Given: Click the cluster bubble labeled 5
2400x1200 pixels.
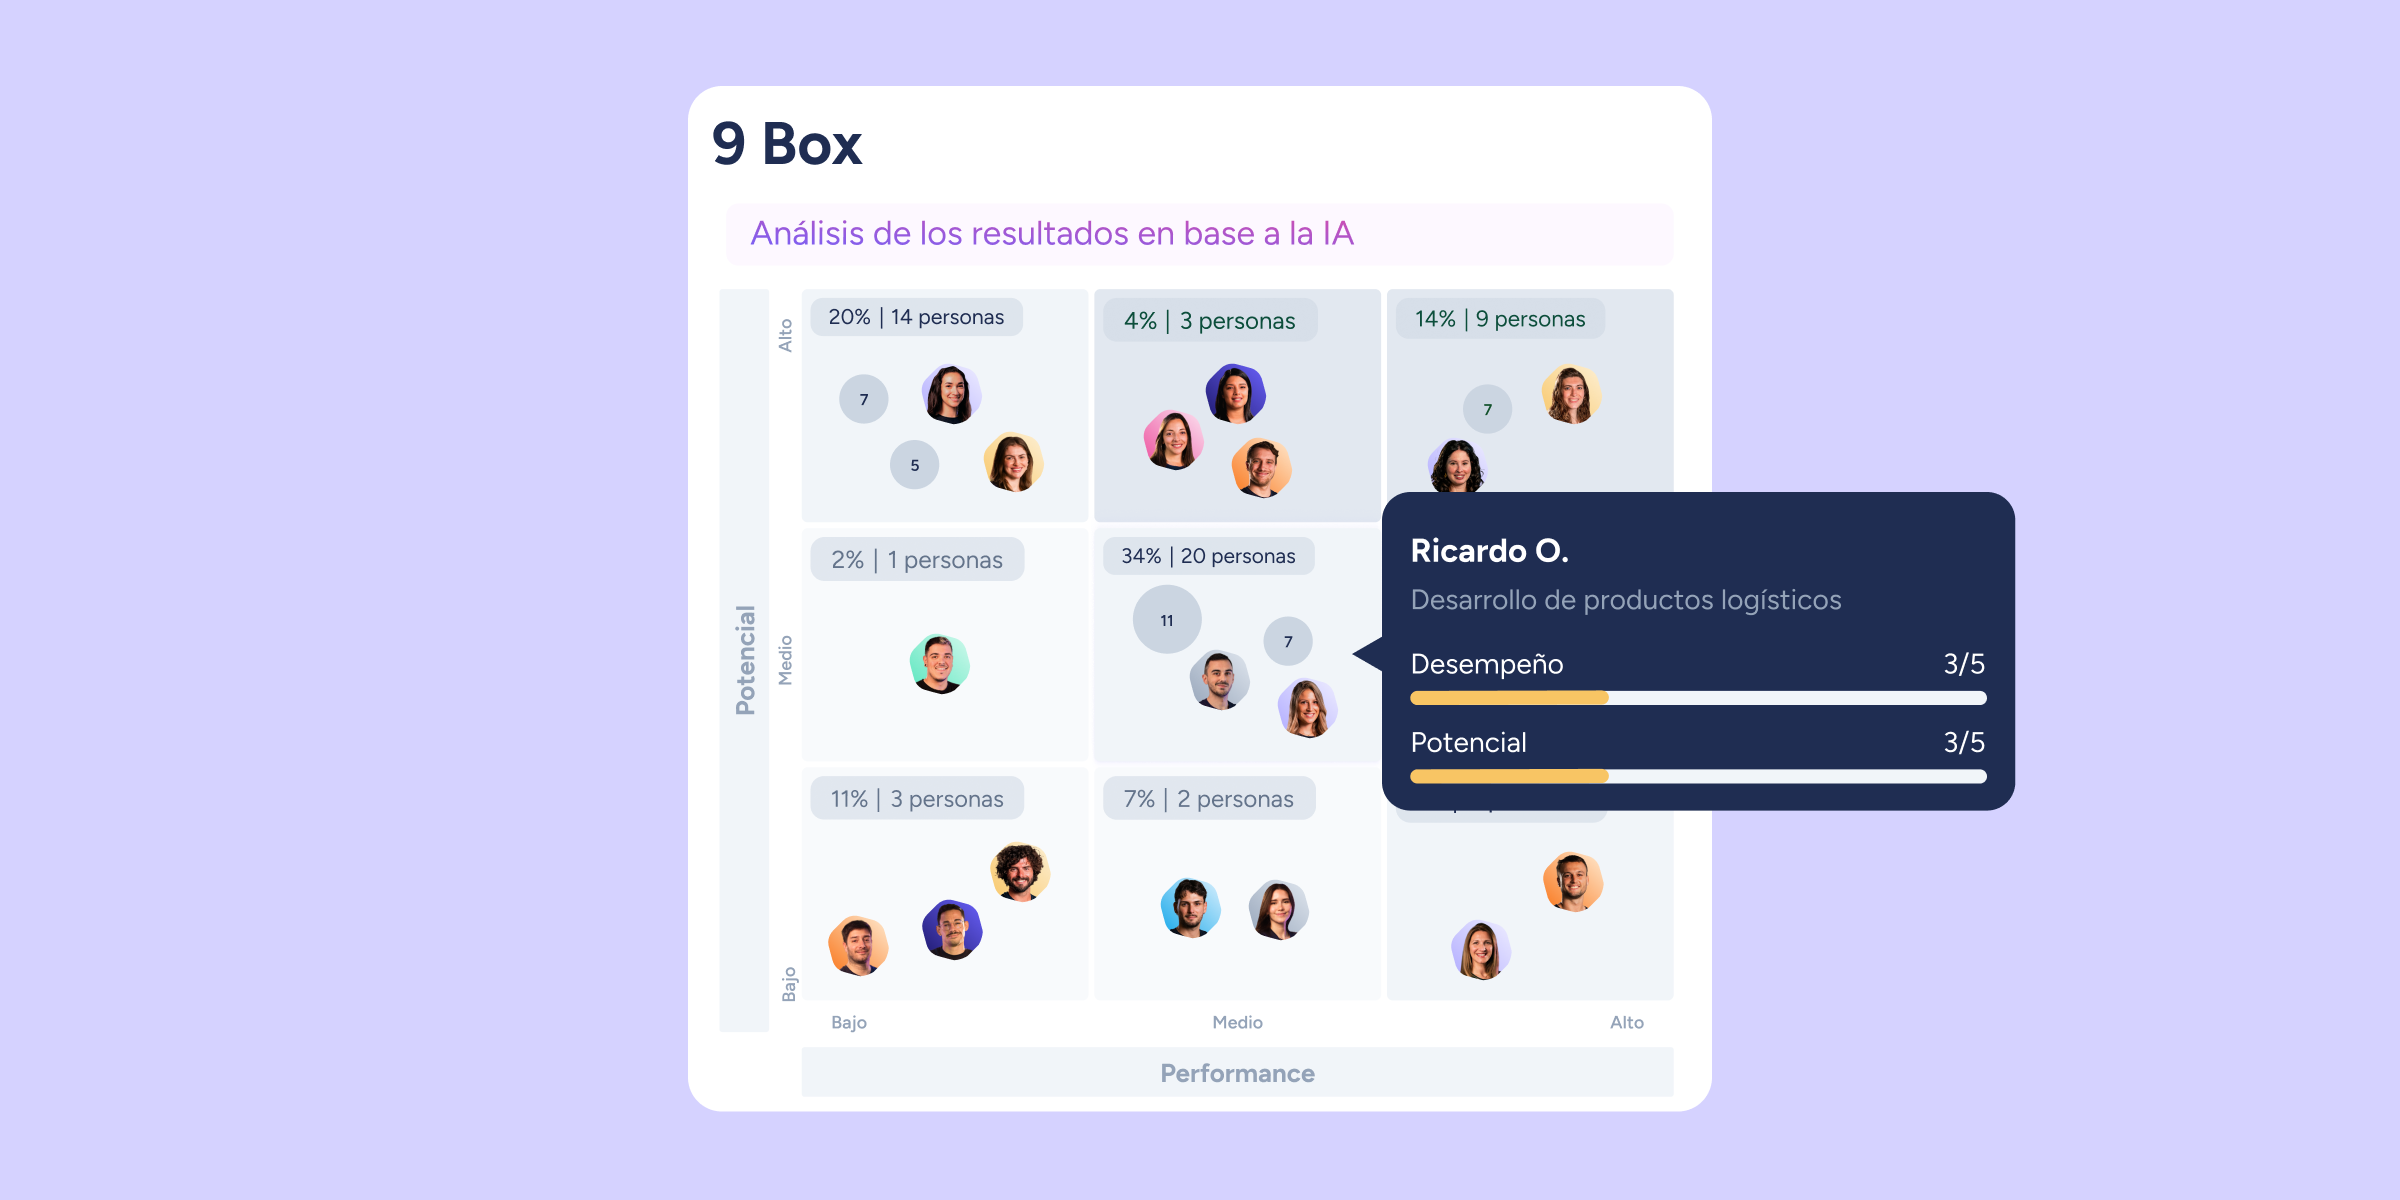Looking at the screenshot, I should (914, 465).
